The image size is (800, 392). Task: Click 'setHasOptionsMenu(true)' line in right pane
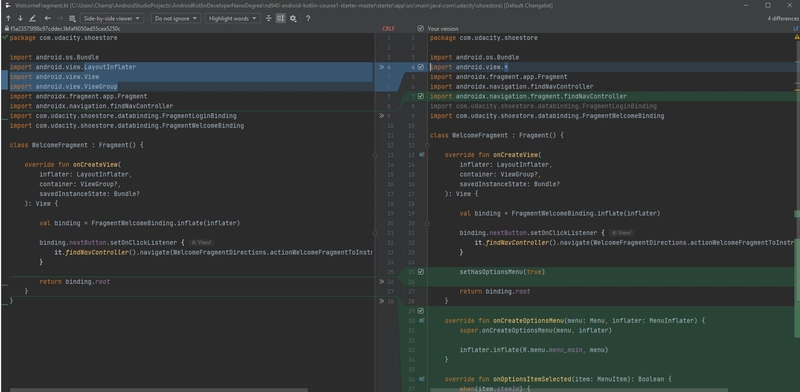coord(502,272)
